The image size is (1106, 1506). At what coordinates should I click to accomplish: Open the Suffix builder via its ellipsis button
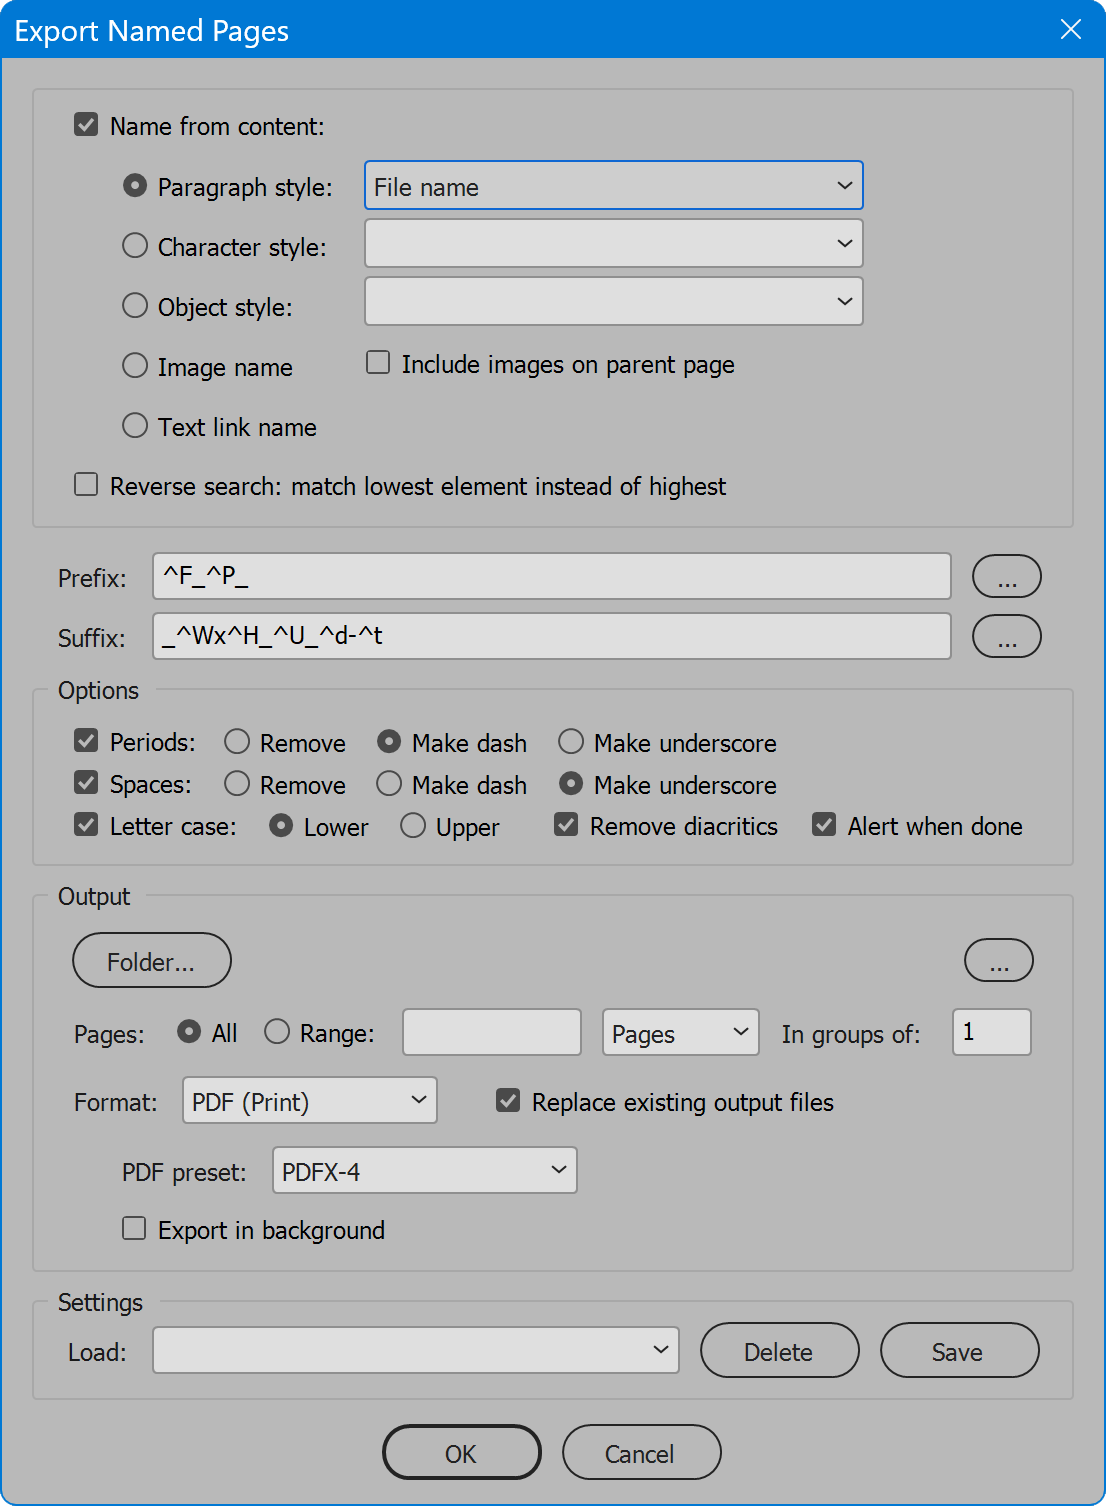point(1006,636)
